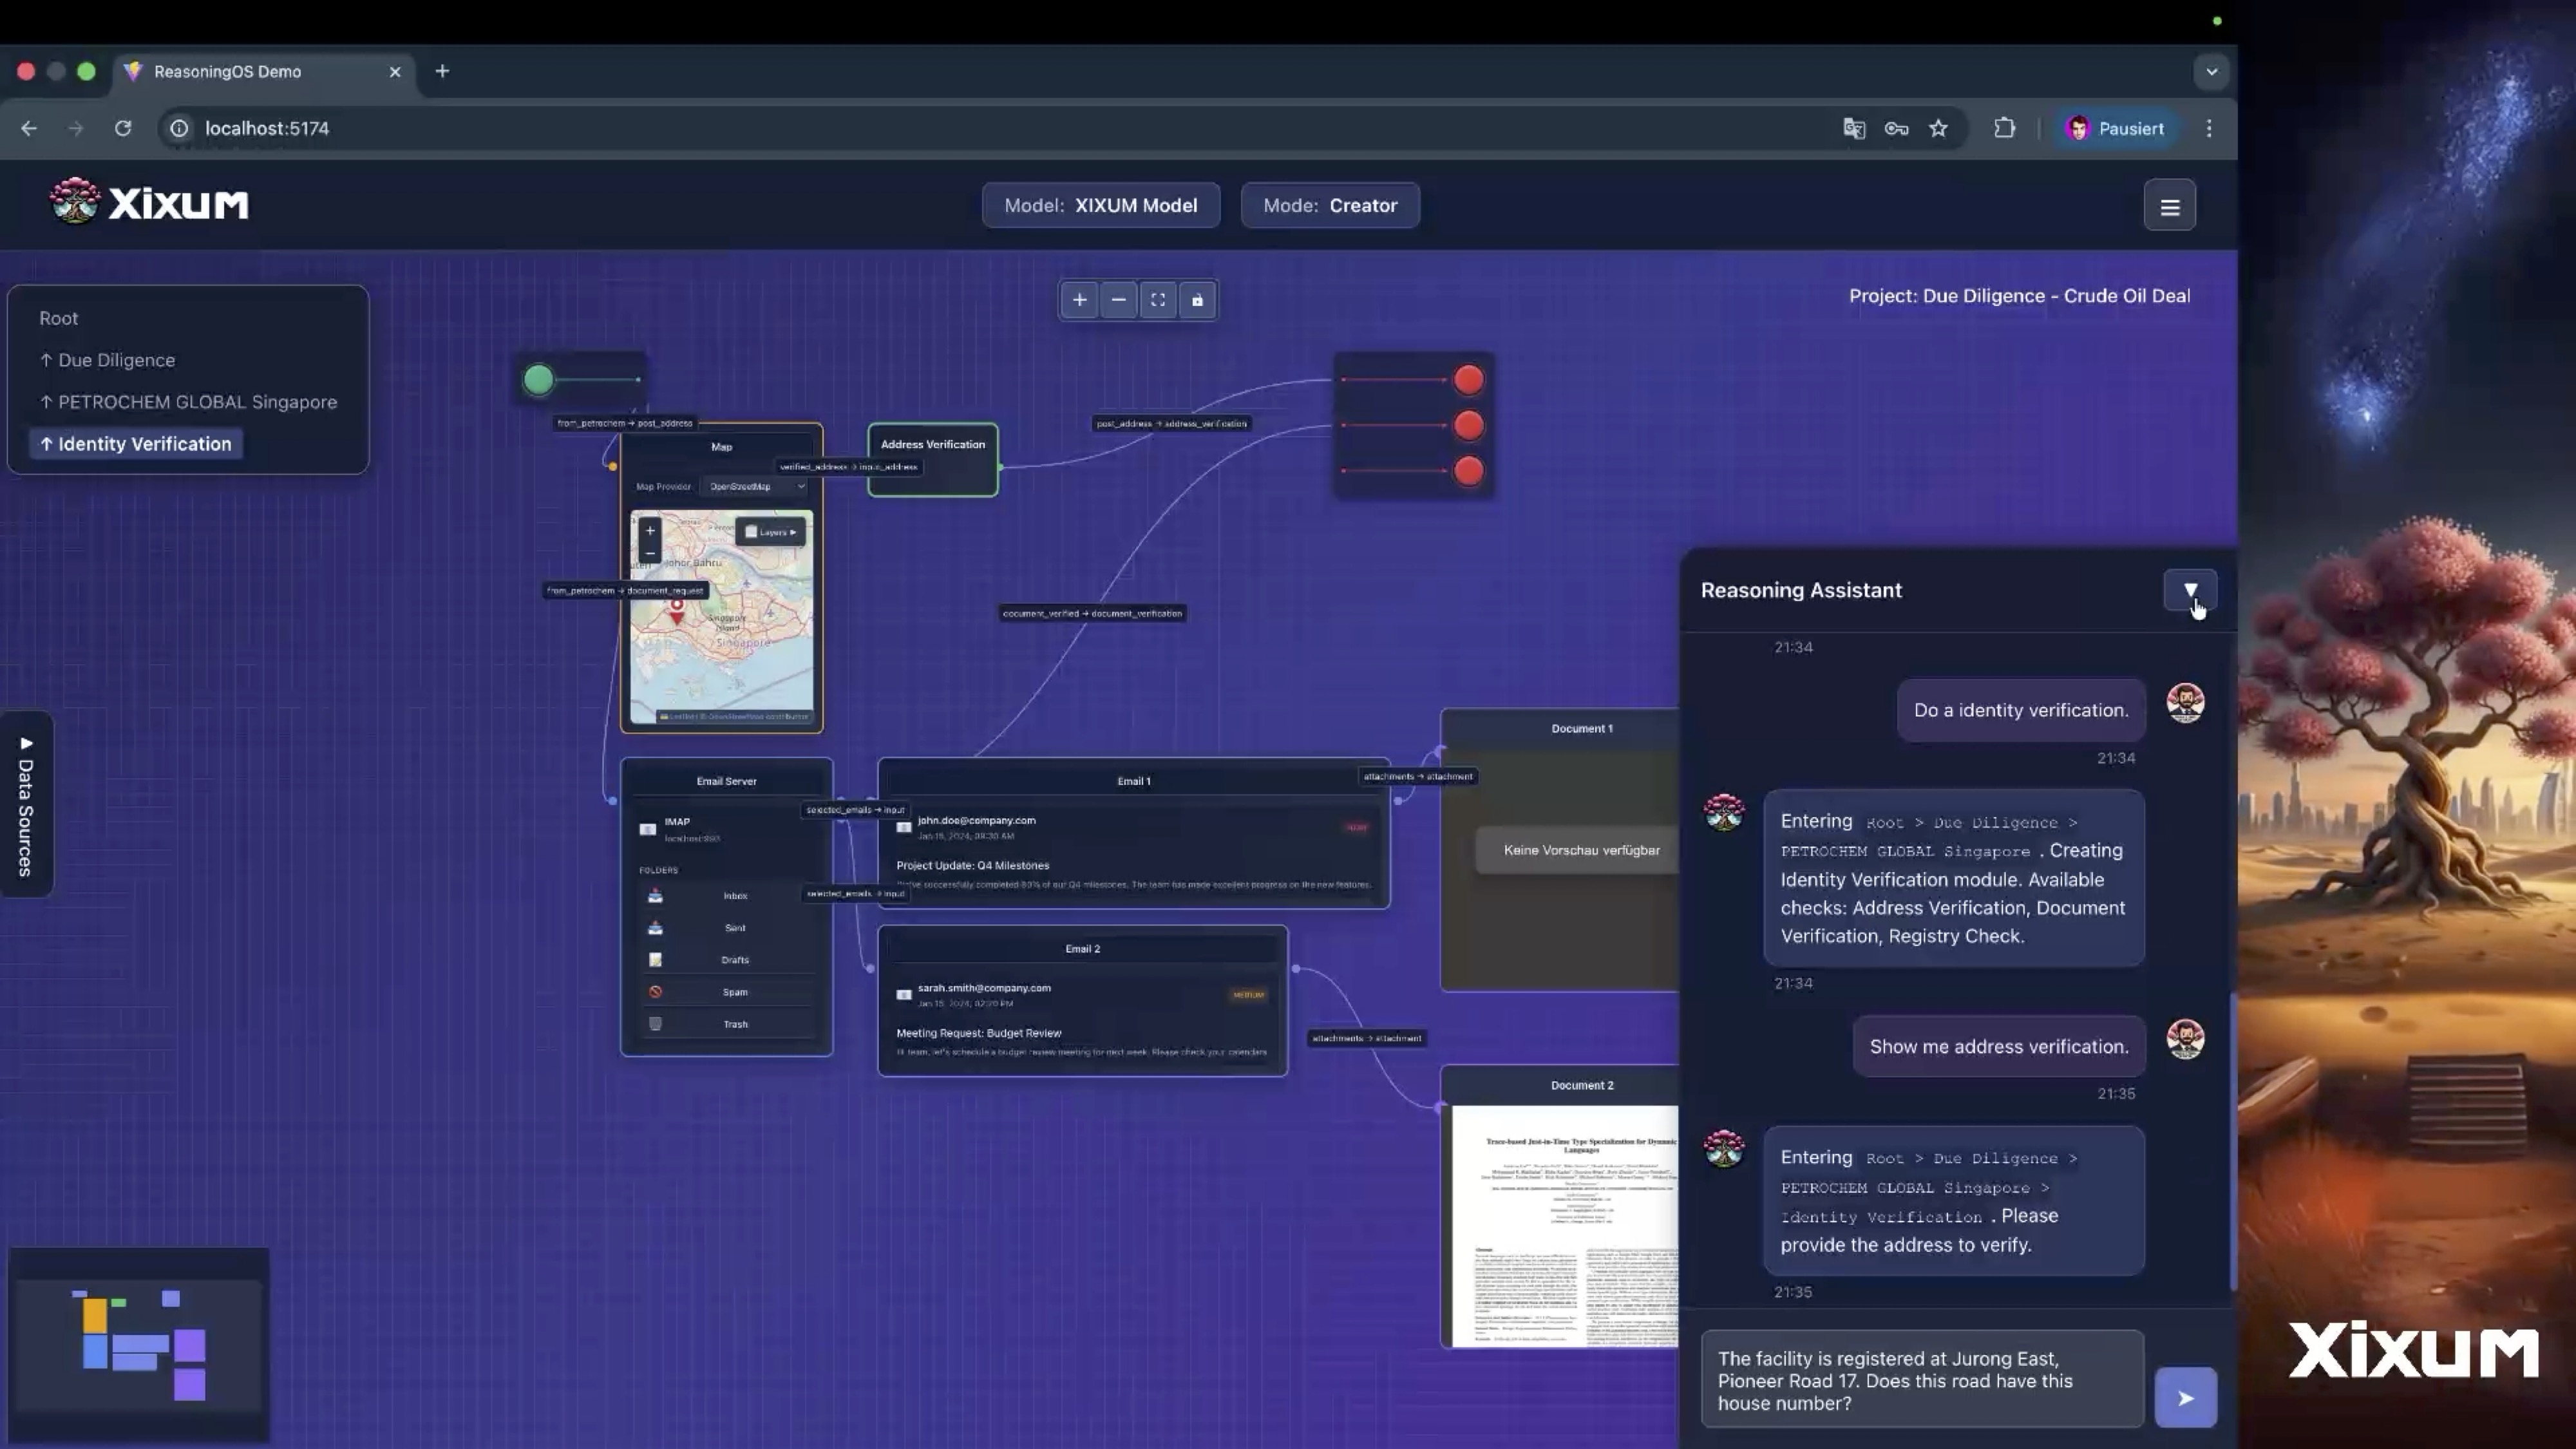Zoom in the canvas with plus button
The height and width of the screenshot is (1449, 2576).
[1079, 300]
